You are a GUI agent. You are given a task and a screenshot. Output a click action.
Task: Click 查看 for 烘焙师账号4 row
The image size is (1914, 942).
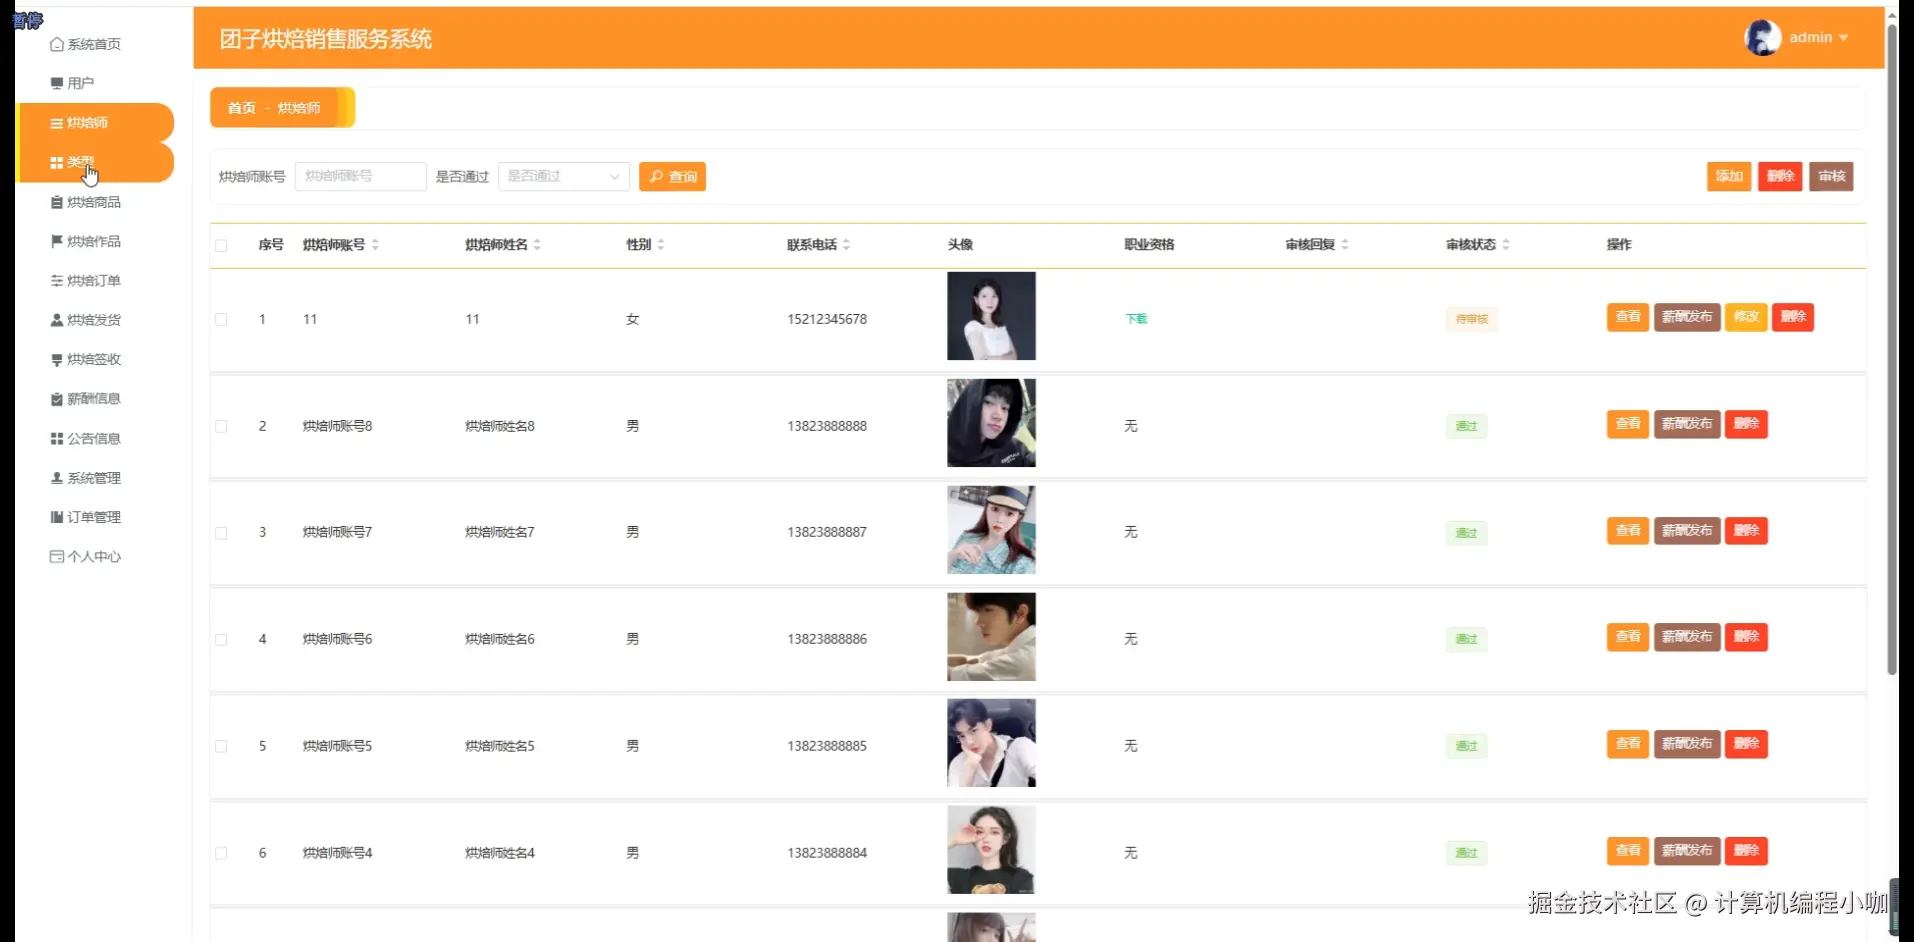[x=1628, y=851]
